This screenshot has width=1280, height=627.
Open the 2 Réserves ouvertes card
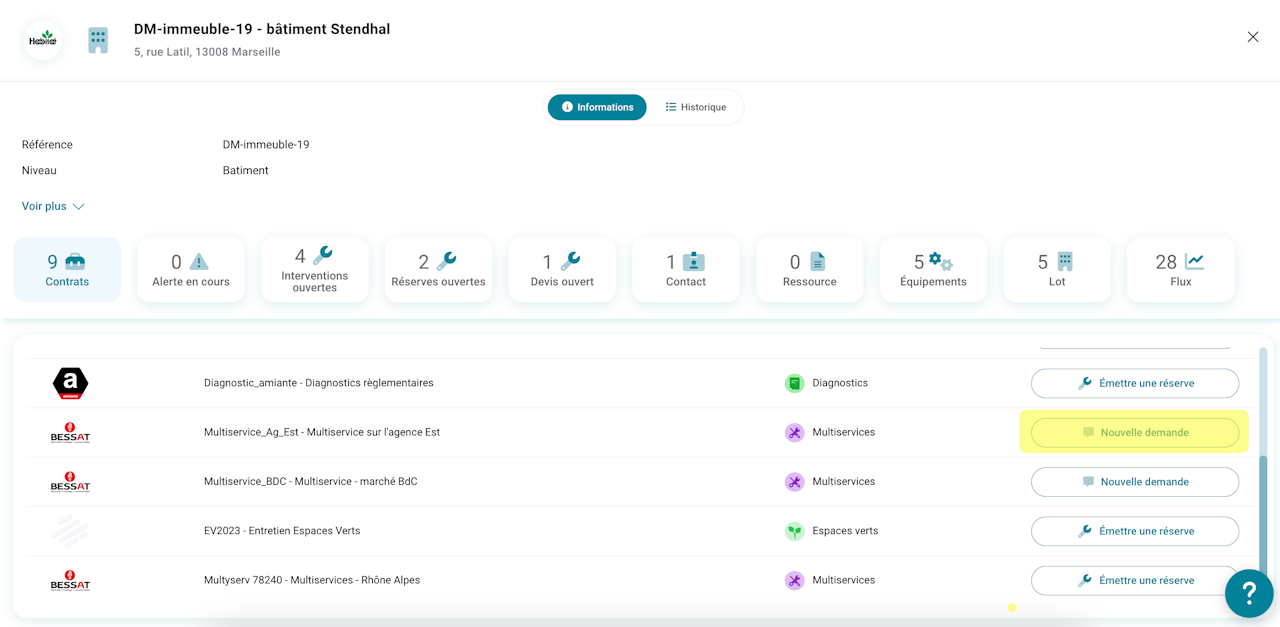pyautogui.click(x=438, y=270)
